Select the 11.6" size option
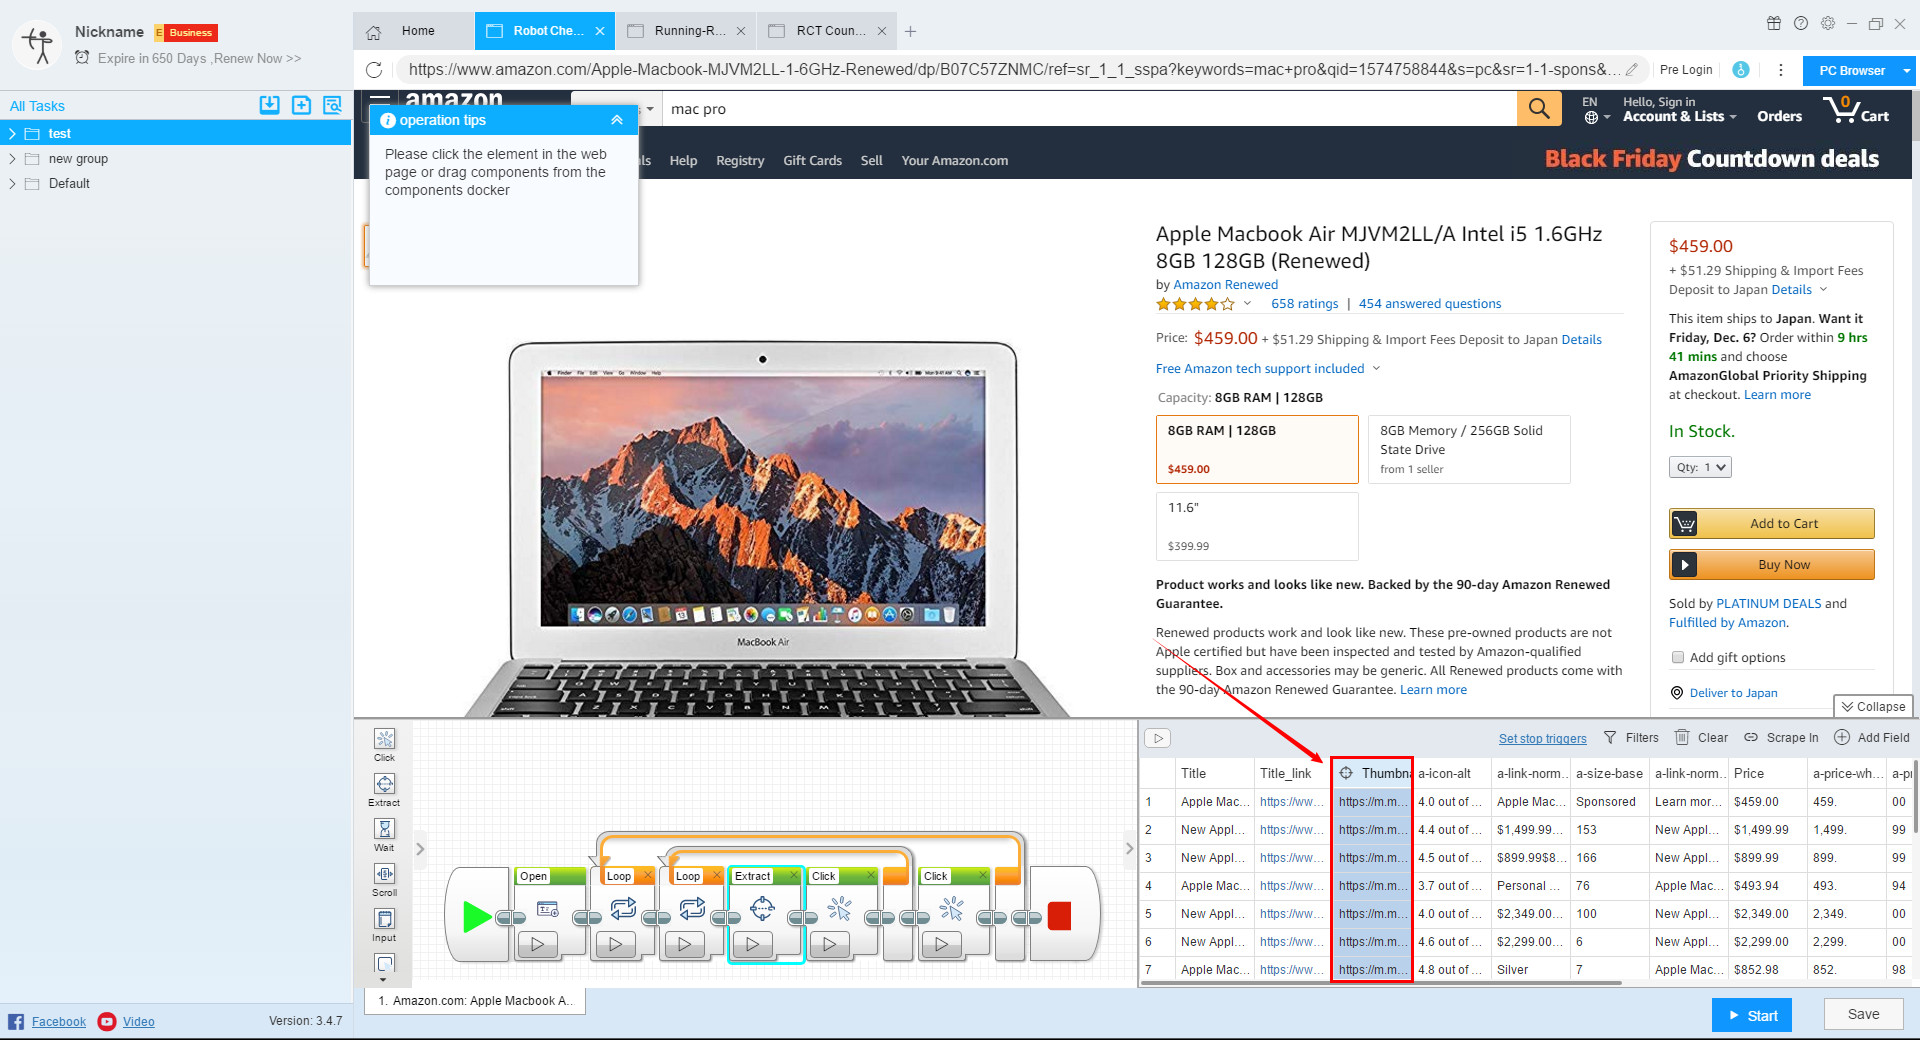Screen dimensions: 1920x1040 click(x=1256, y=526)
